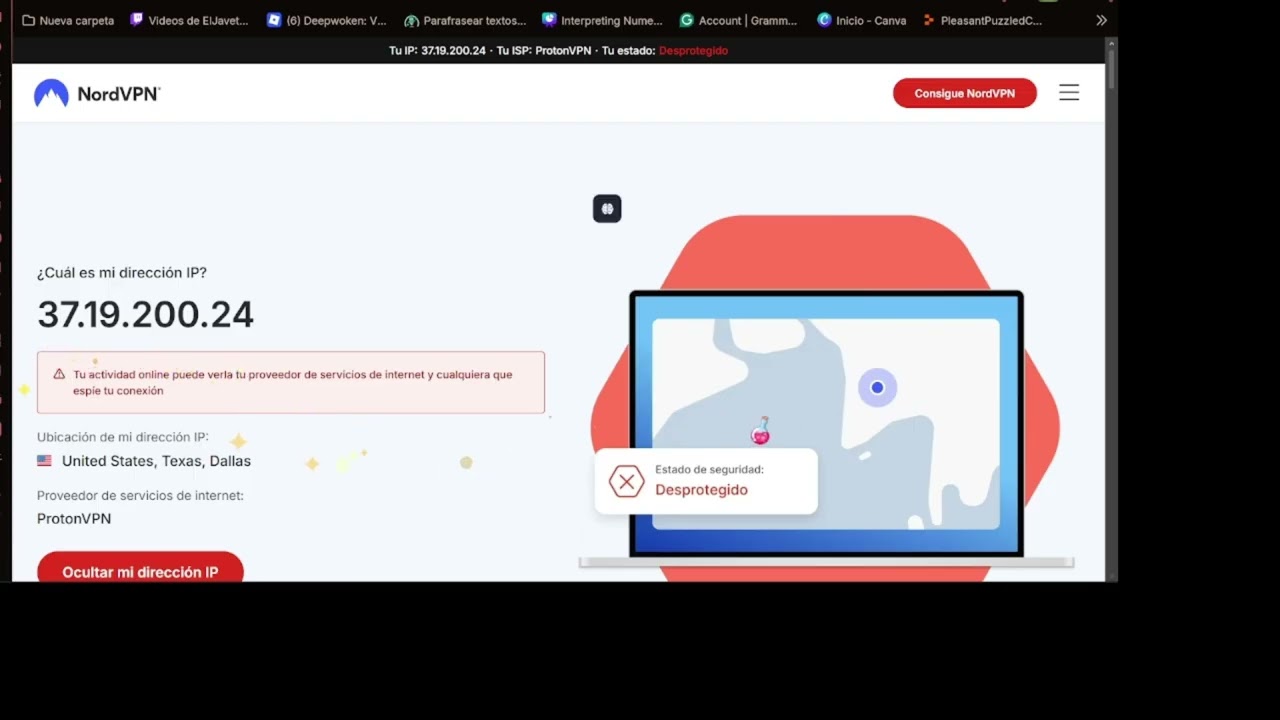The image size is (1280, 720).
Task: Open the Interpreting Nume... bookmark
Action: [x=602, y=20]
